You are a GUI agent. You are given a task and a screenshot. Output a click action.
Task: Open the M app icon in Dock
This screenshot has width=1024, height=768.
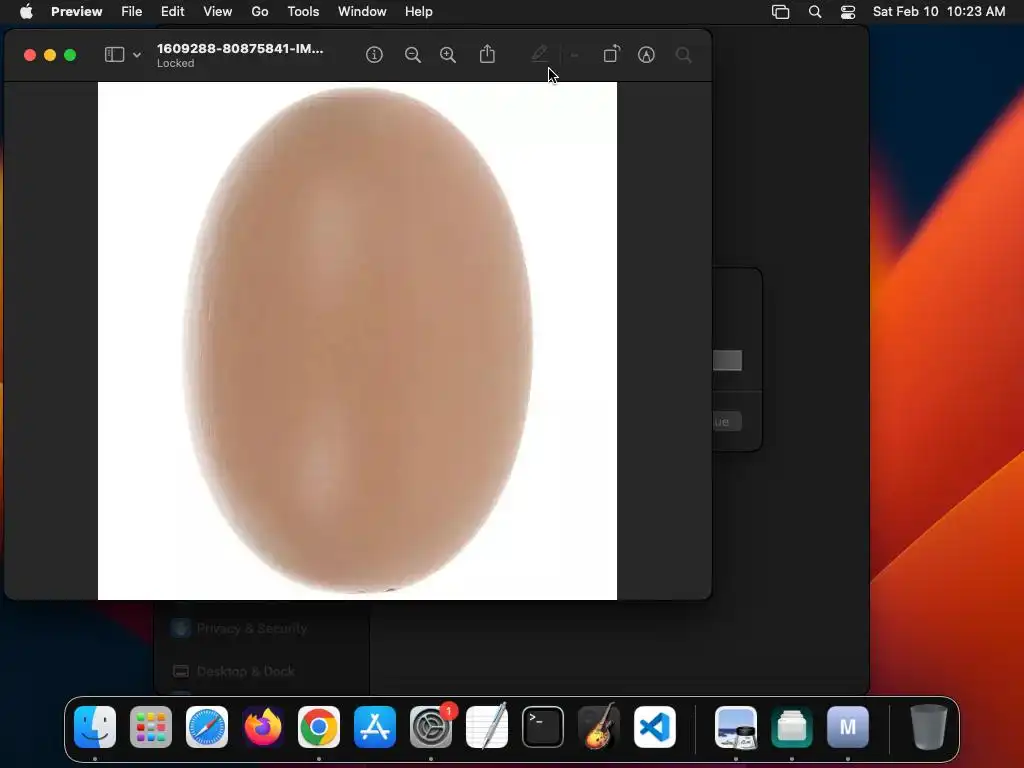(x=848, y=727)
